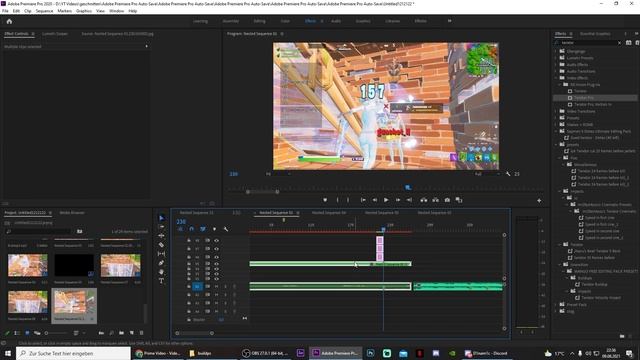The width and height of the screenshot is (640, 360).
Task: Toggle nest insert mode in timeline header
Action: tap(180, 229)
